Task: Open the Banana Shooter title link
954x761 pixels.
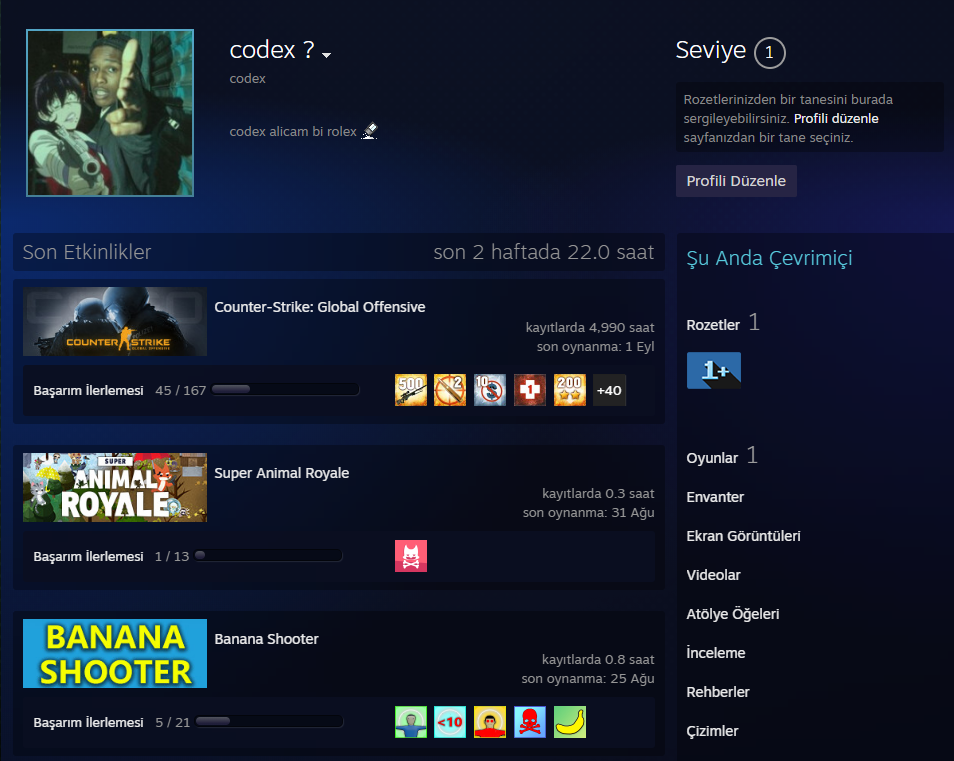Action: point(266,639)
